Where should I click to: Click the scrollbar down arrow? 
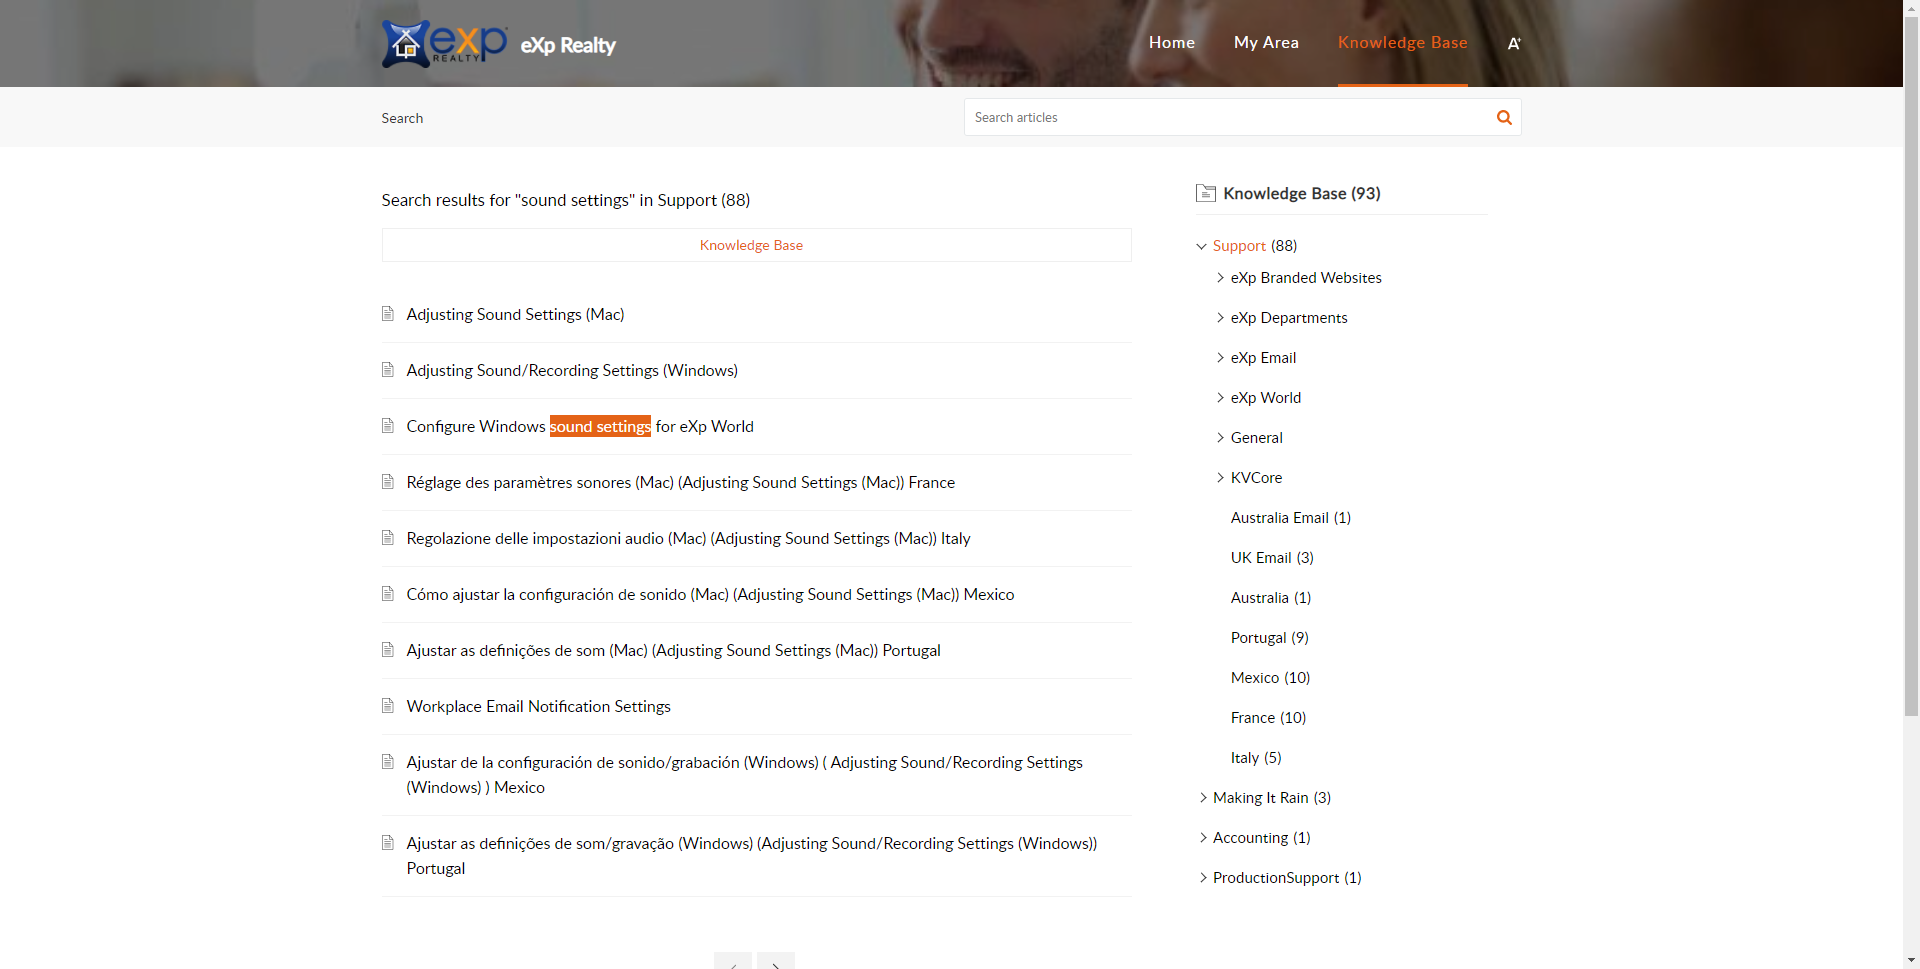click(1911, 961)
